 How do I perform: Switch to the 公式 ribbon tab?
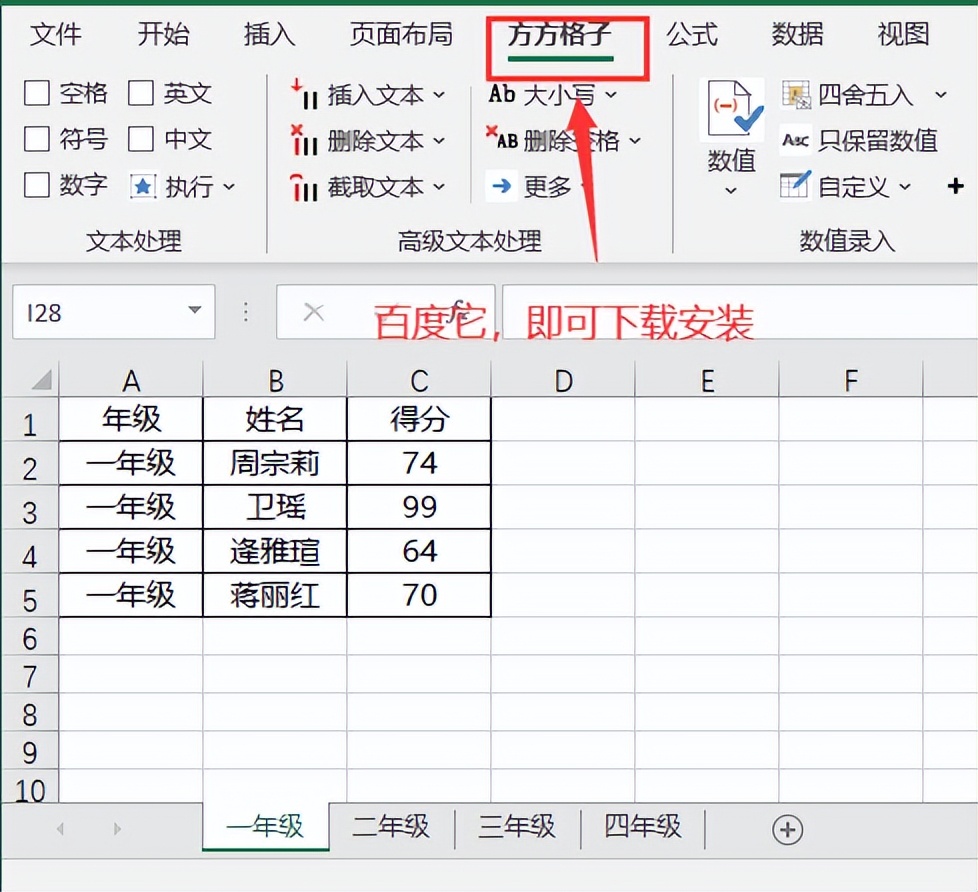[692, 34]
